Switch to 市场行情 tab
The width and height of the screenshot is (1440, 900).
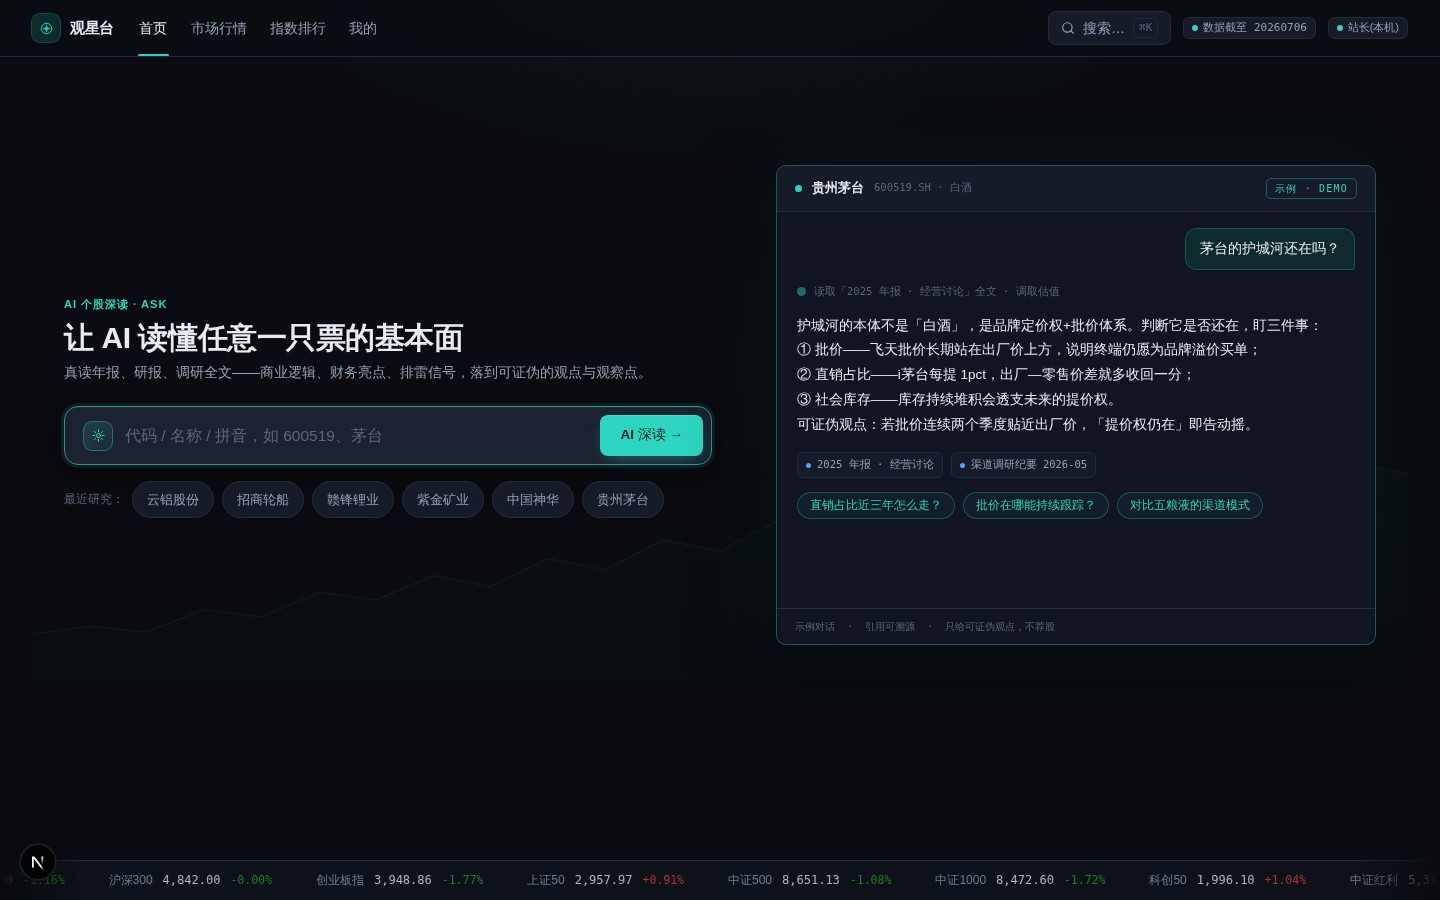tap(219, 28)
